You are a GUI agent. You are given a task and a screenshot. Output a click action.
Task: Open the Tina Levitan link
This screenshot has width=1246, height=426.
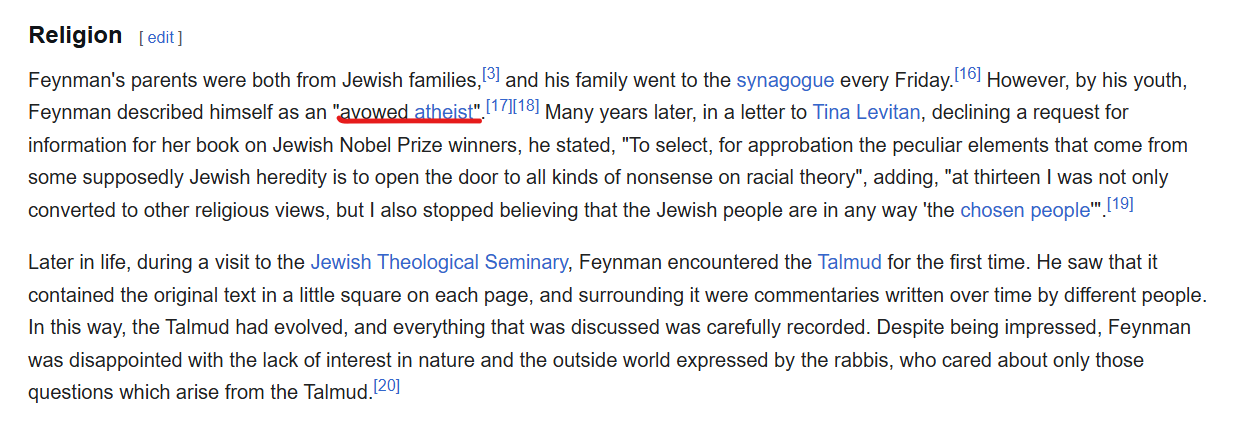[x=866, y=112]
